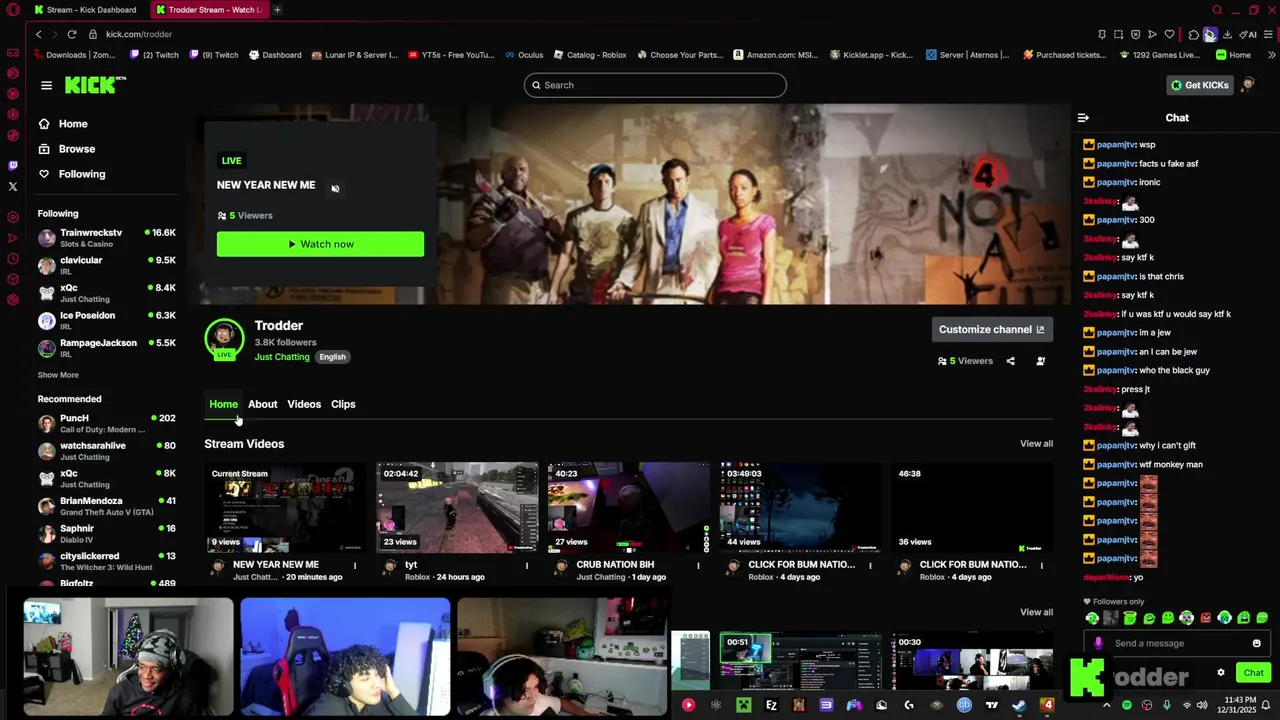
Task: Open options for NEW YEAR NEW ME video
Action: (355, 565)
